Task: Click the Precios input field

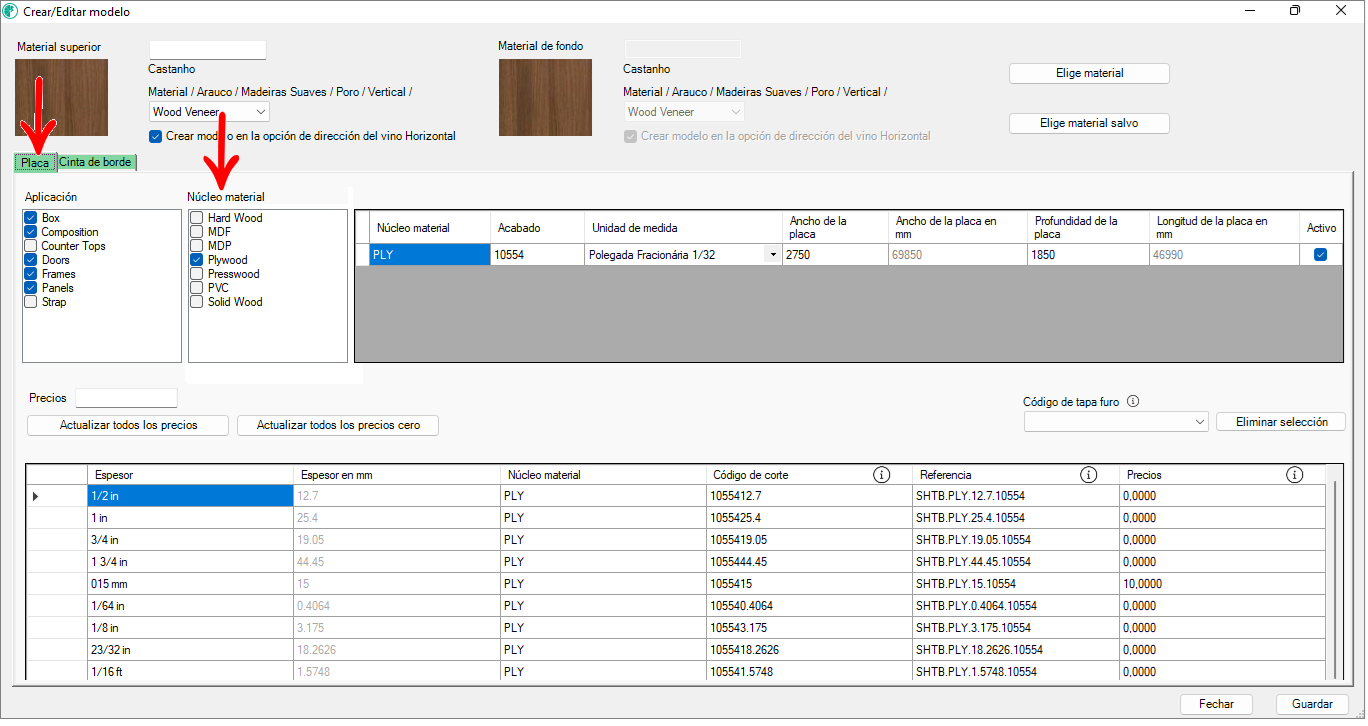Action: [x=126, y=398]
